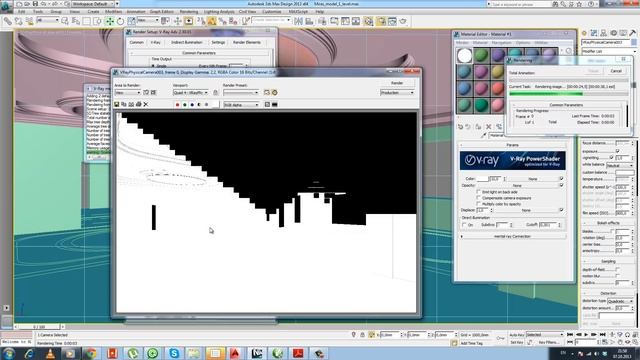Open the Mirror tool in main toolbar
Viewport: 640px width, 360px height.
tap(298, 21)
